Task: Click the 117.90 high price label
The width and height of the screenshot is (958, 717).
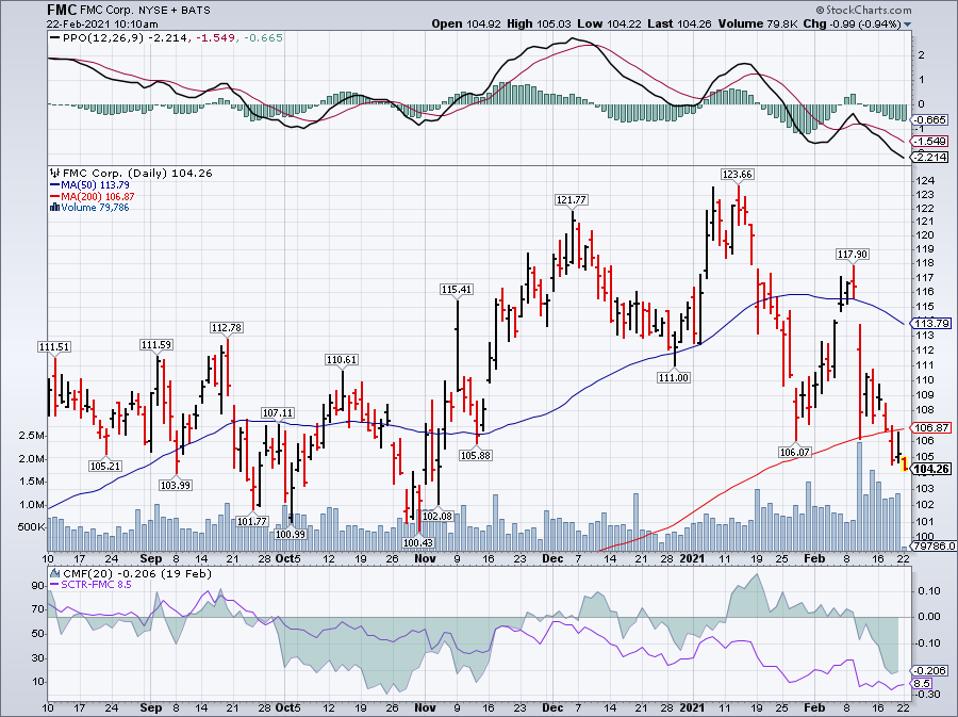Action: pyautogui.click(x=852, y=254)
